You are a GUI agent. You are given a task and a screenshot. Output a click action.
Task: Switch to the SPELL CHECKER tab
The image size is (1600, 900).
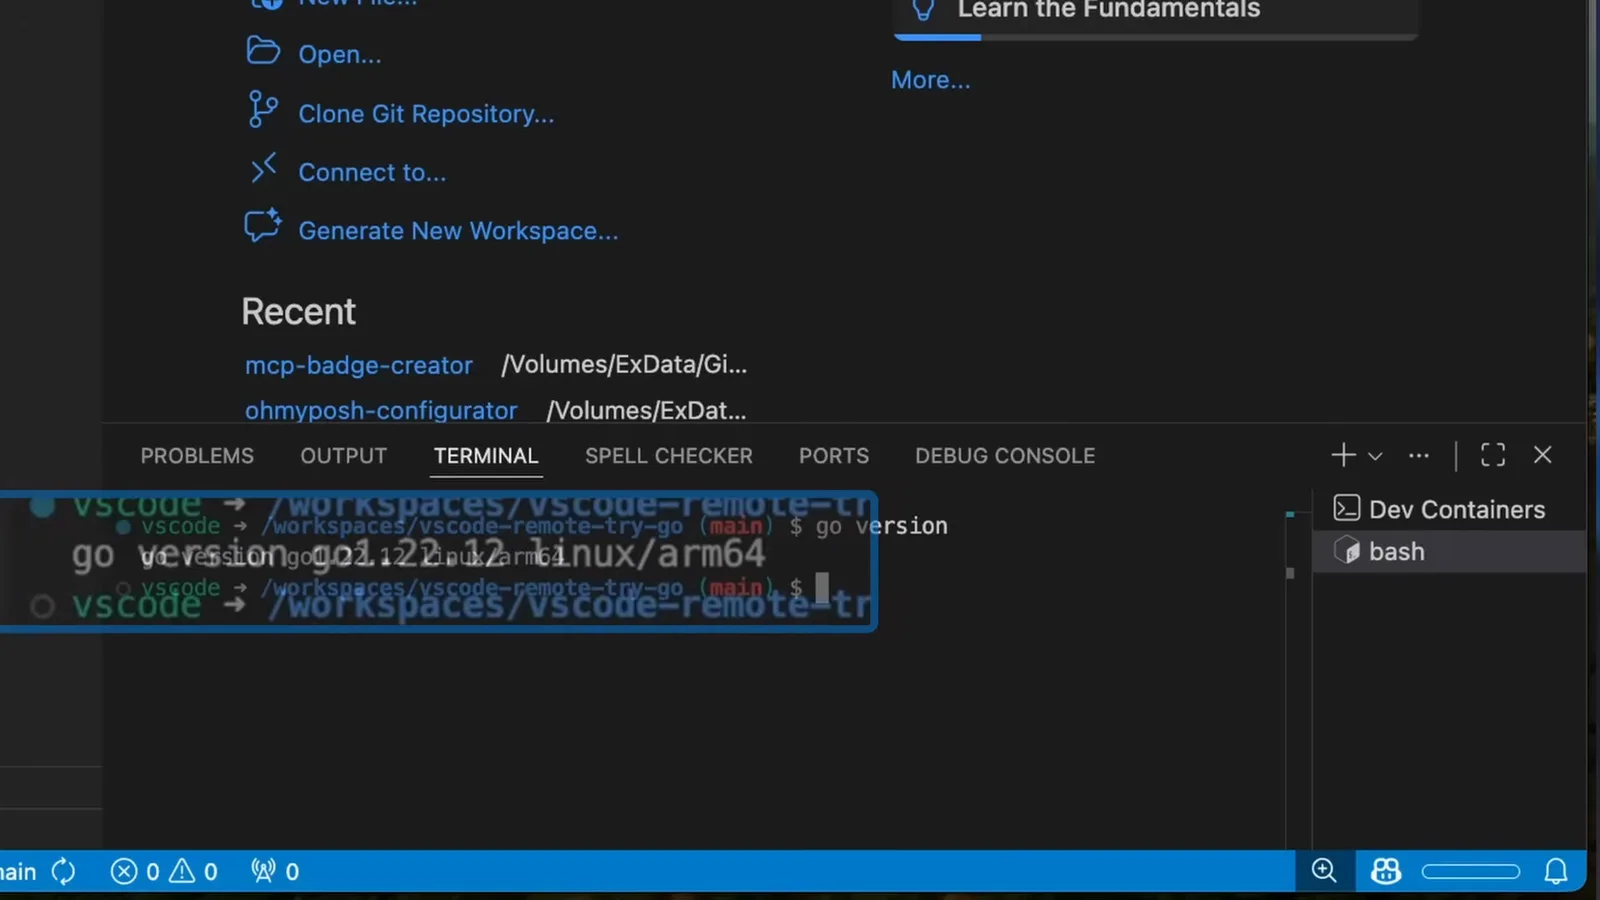[669, 456]
